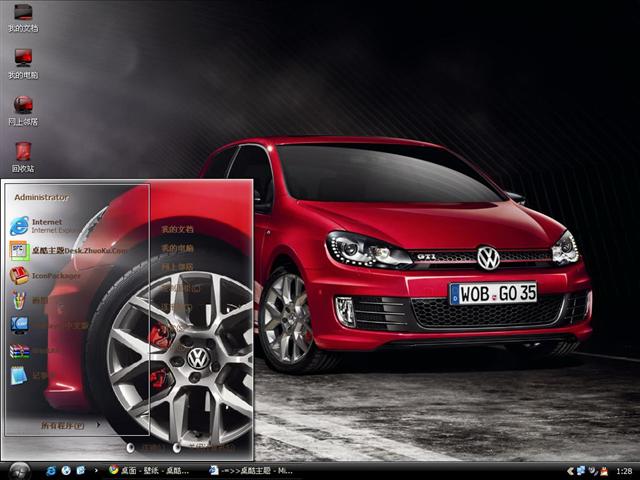Screen dimensions: 640x480
Task: Expand the quick launch overflow chevron
Action: [96, 471]
